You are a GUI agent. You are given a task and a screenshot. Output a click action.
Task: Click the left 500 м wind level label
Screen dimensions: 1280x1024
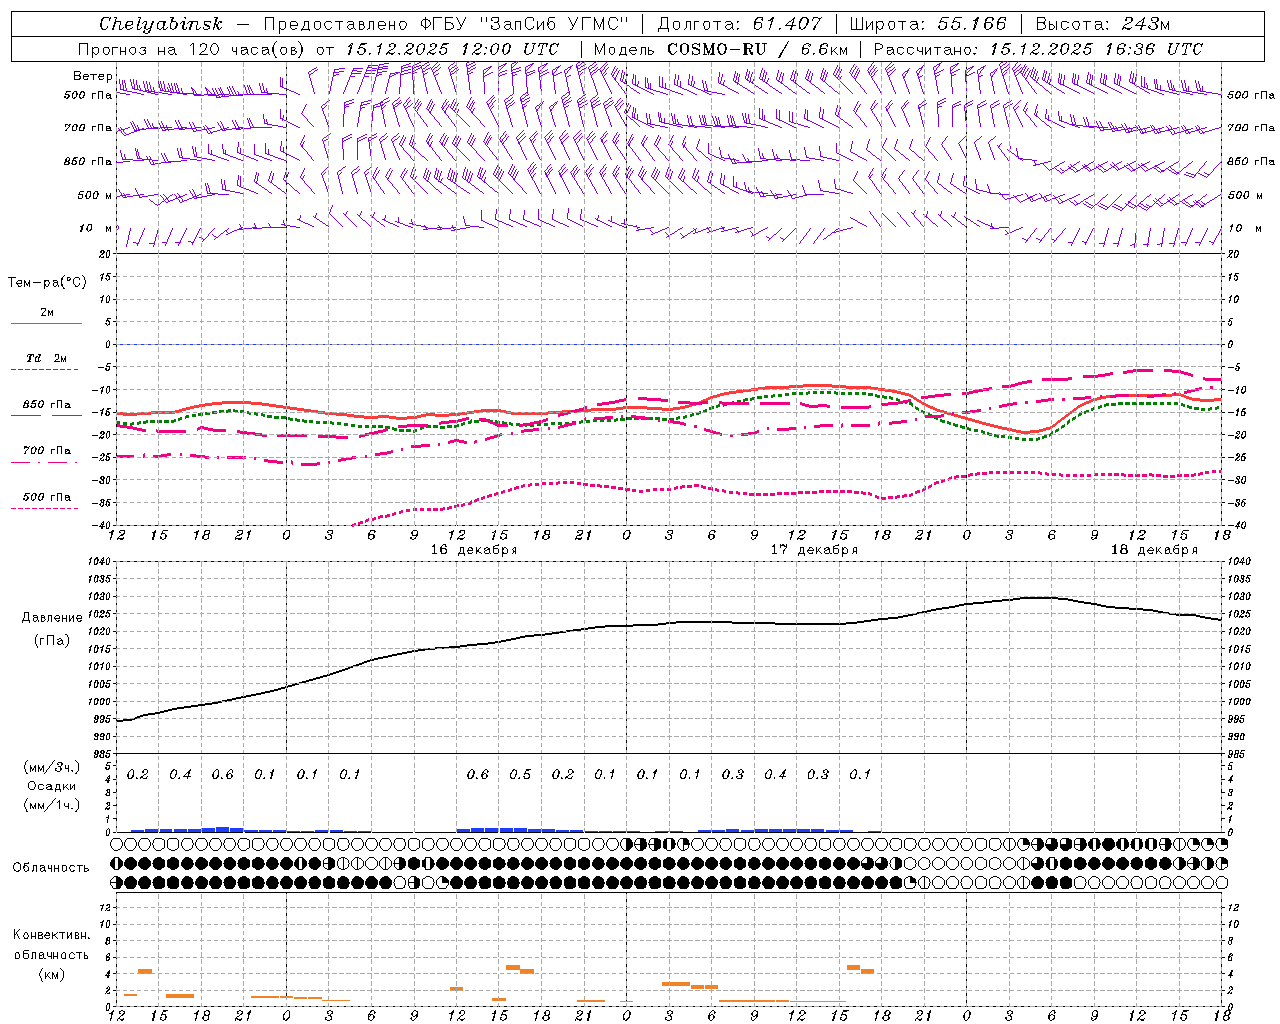tap(95, 195)
